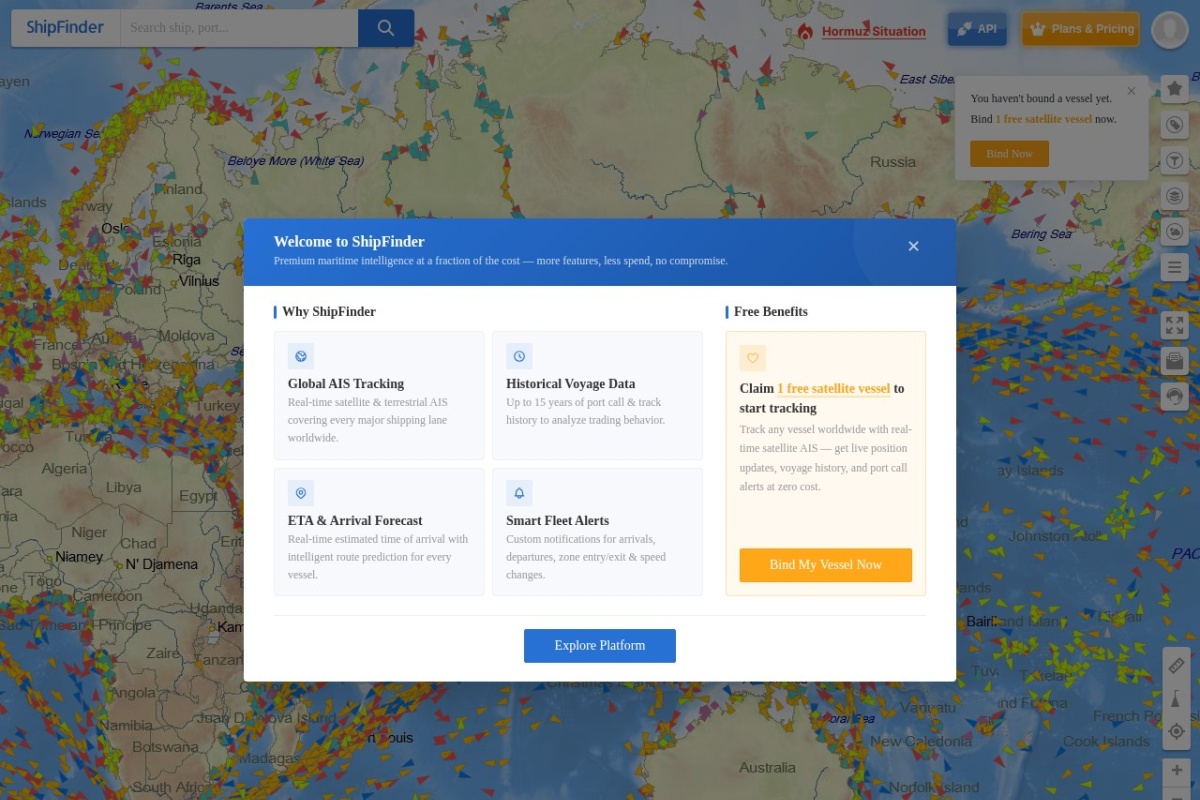This screenshot has height=800, width=1200.
Task: Select the Smart Fleet Alerts card title
Action: (557, 521)
